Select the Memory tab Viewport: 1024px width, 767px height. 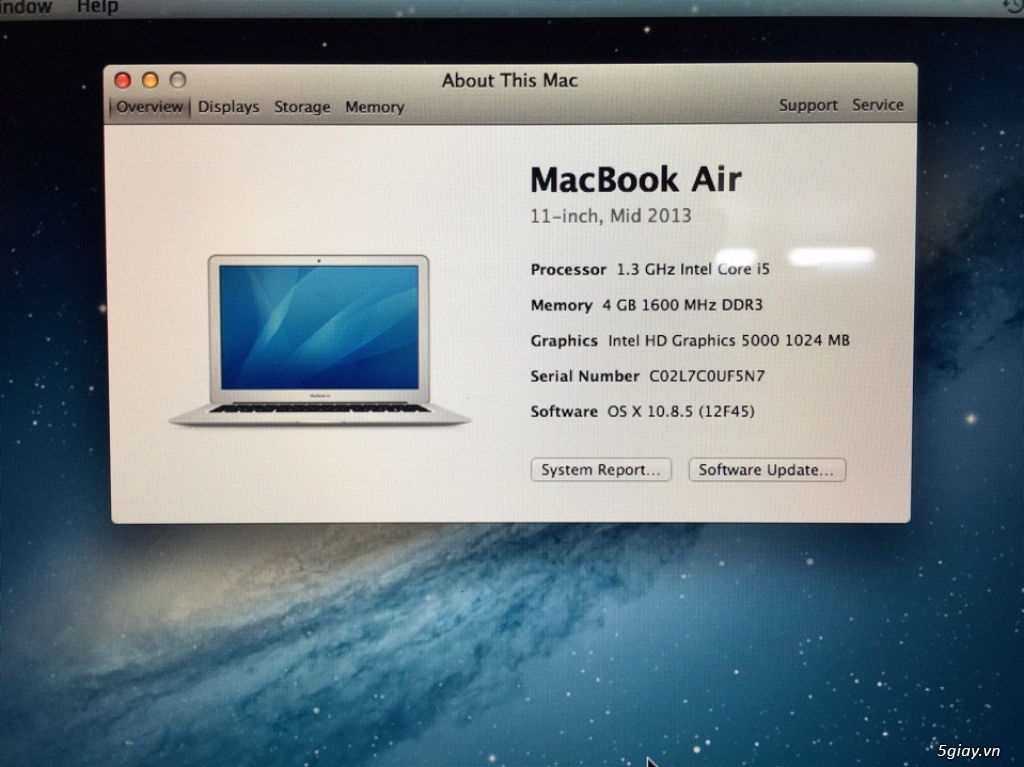pyautogui.click(x=374, y=106)
